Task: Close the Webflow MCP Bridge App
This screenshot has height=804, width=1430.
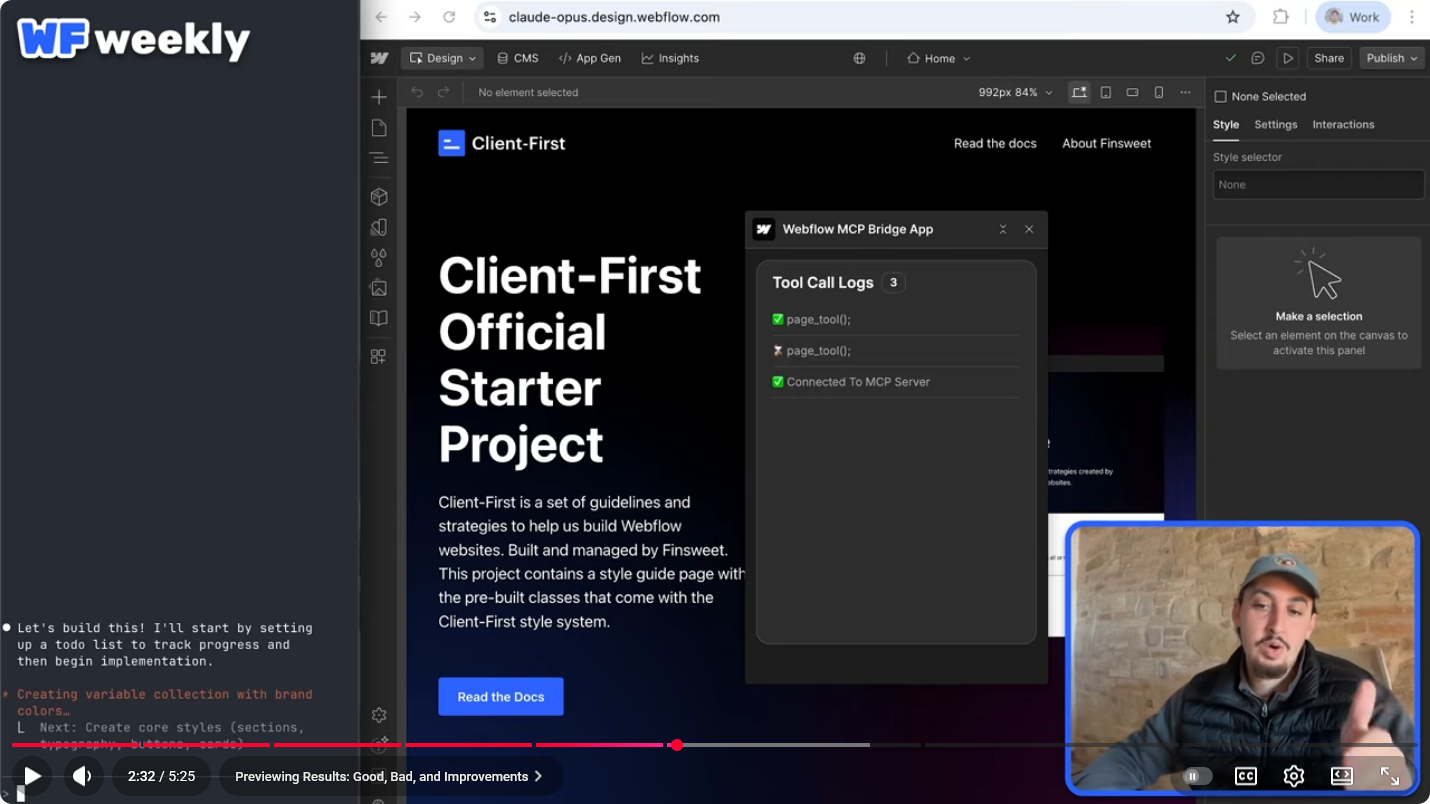Action: 1029,229
